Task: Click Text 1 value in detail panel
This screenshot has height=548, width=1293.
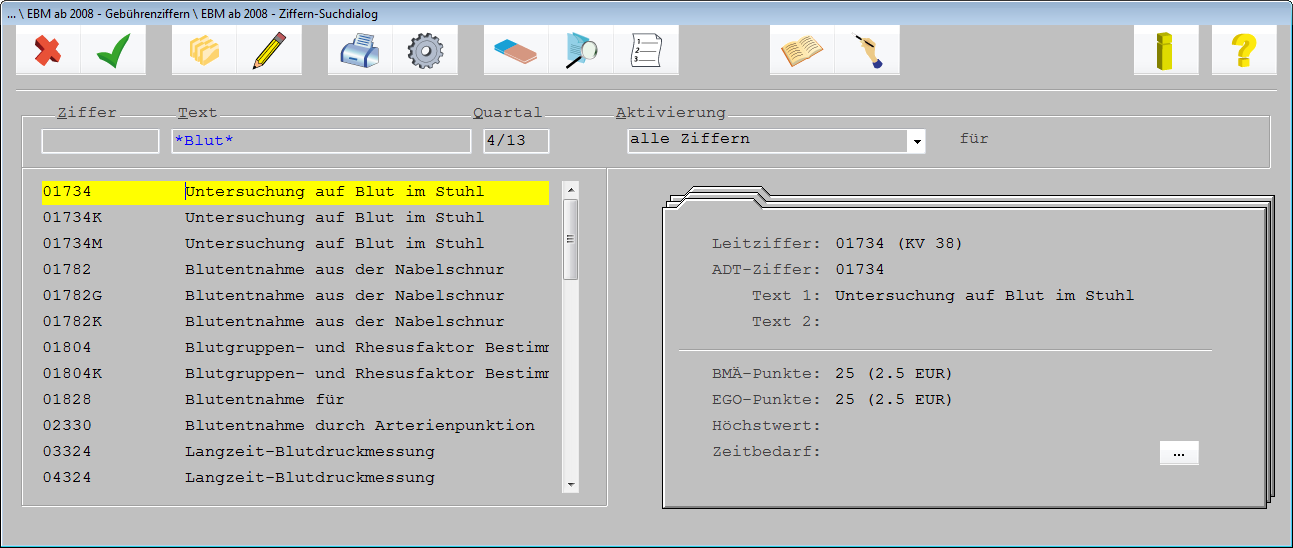Action: [x=984, y=296]
